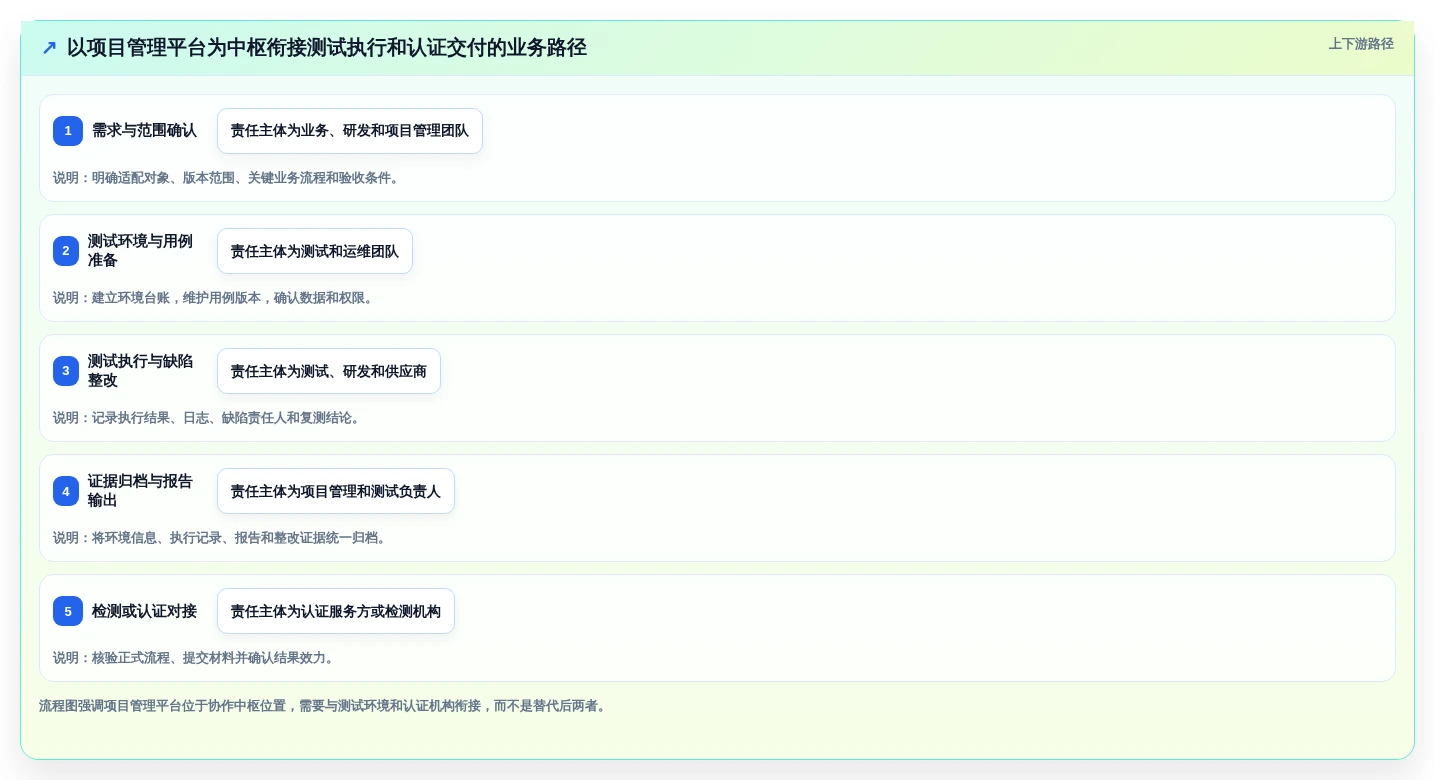
Task: Click description 将环境信息、执行记录 text
Action: (221, 538)
